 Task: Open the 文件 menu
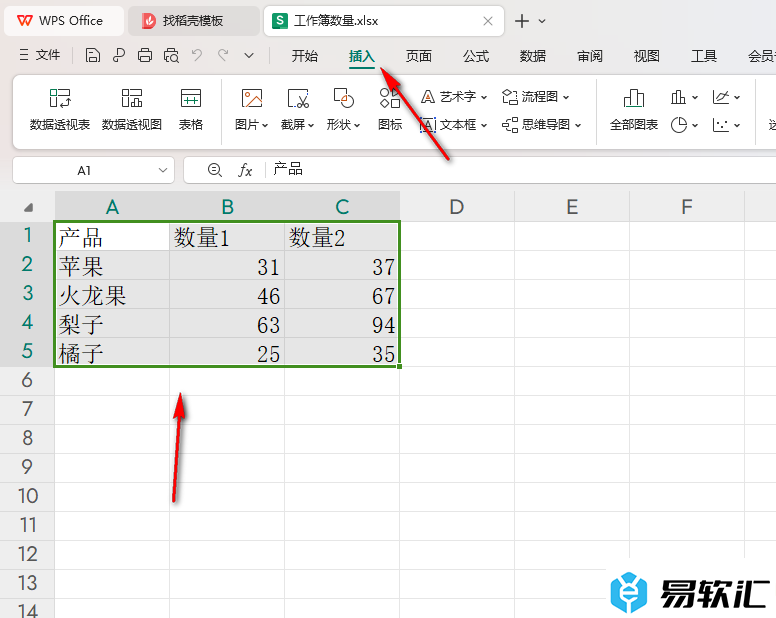pos(40,55)
